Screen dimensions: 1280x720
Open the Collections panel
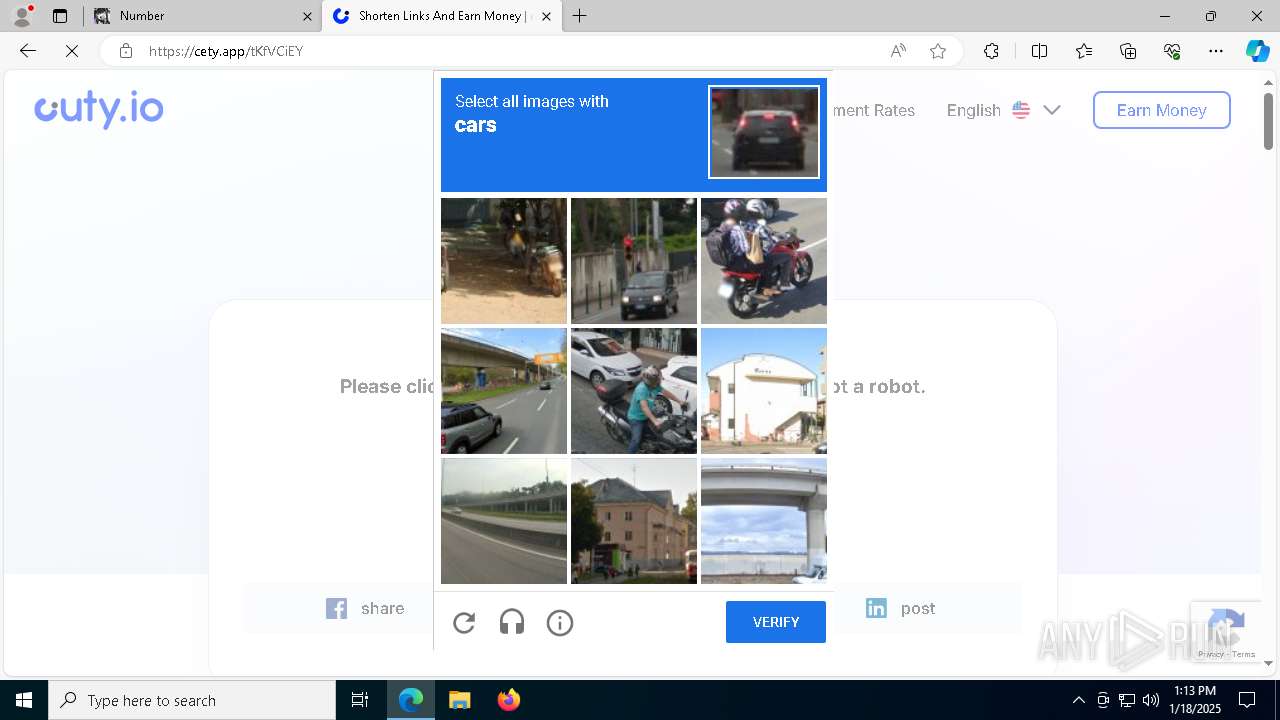[x=1128, y=51]
